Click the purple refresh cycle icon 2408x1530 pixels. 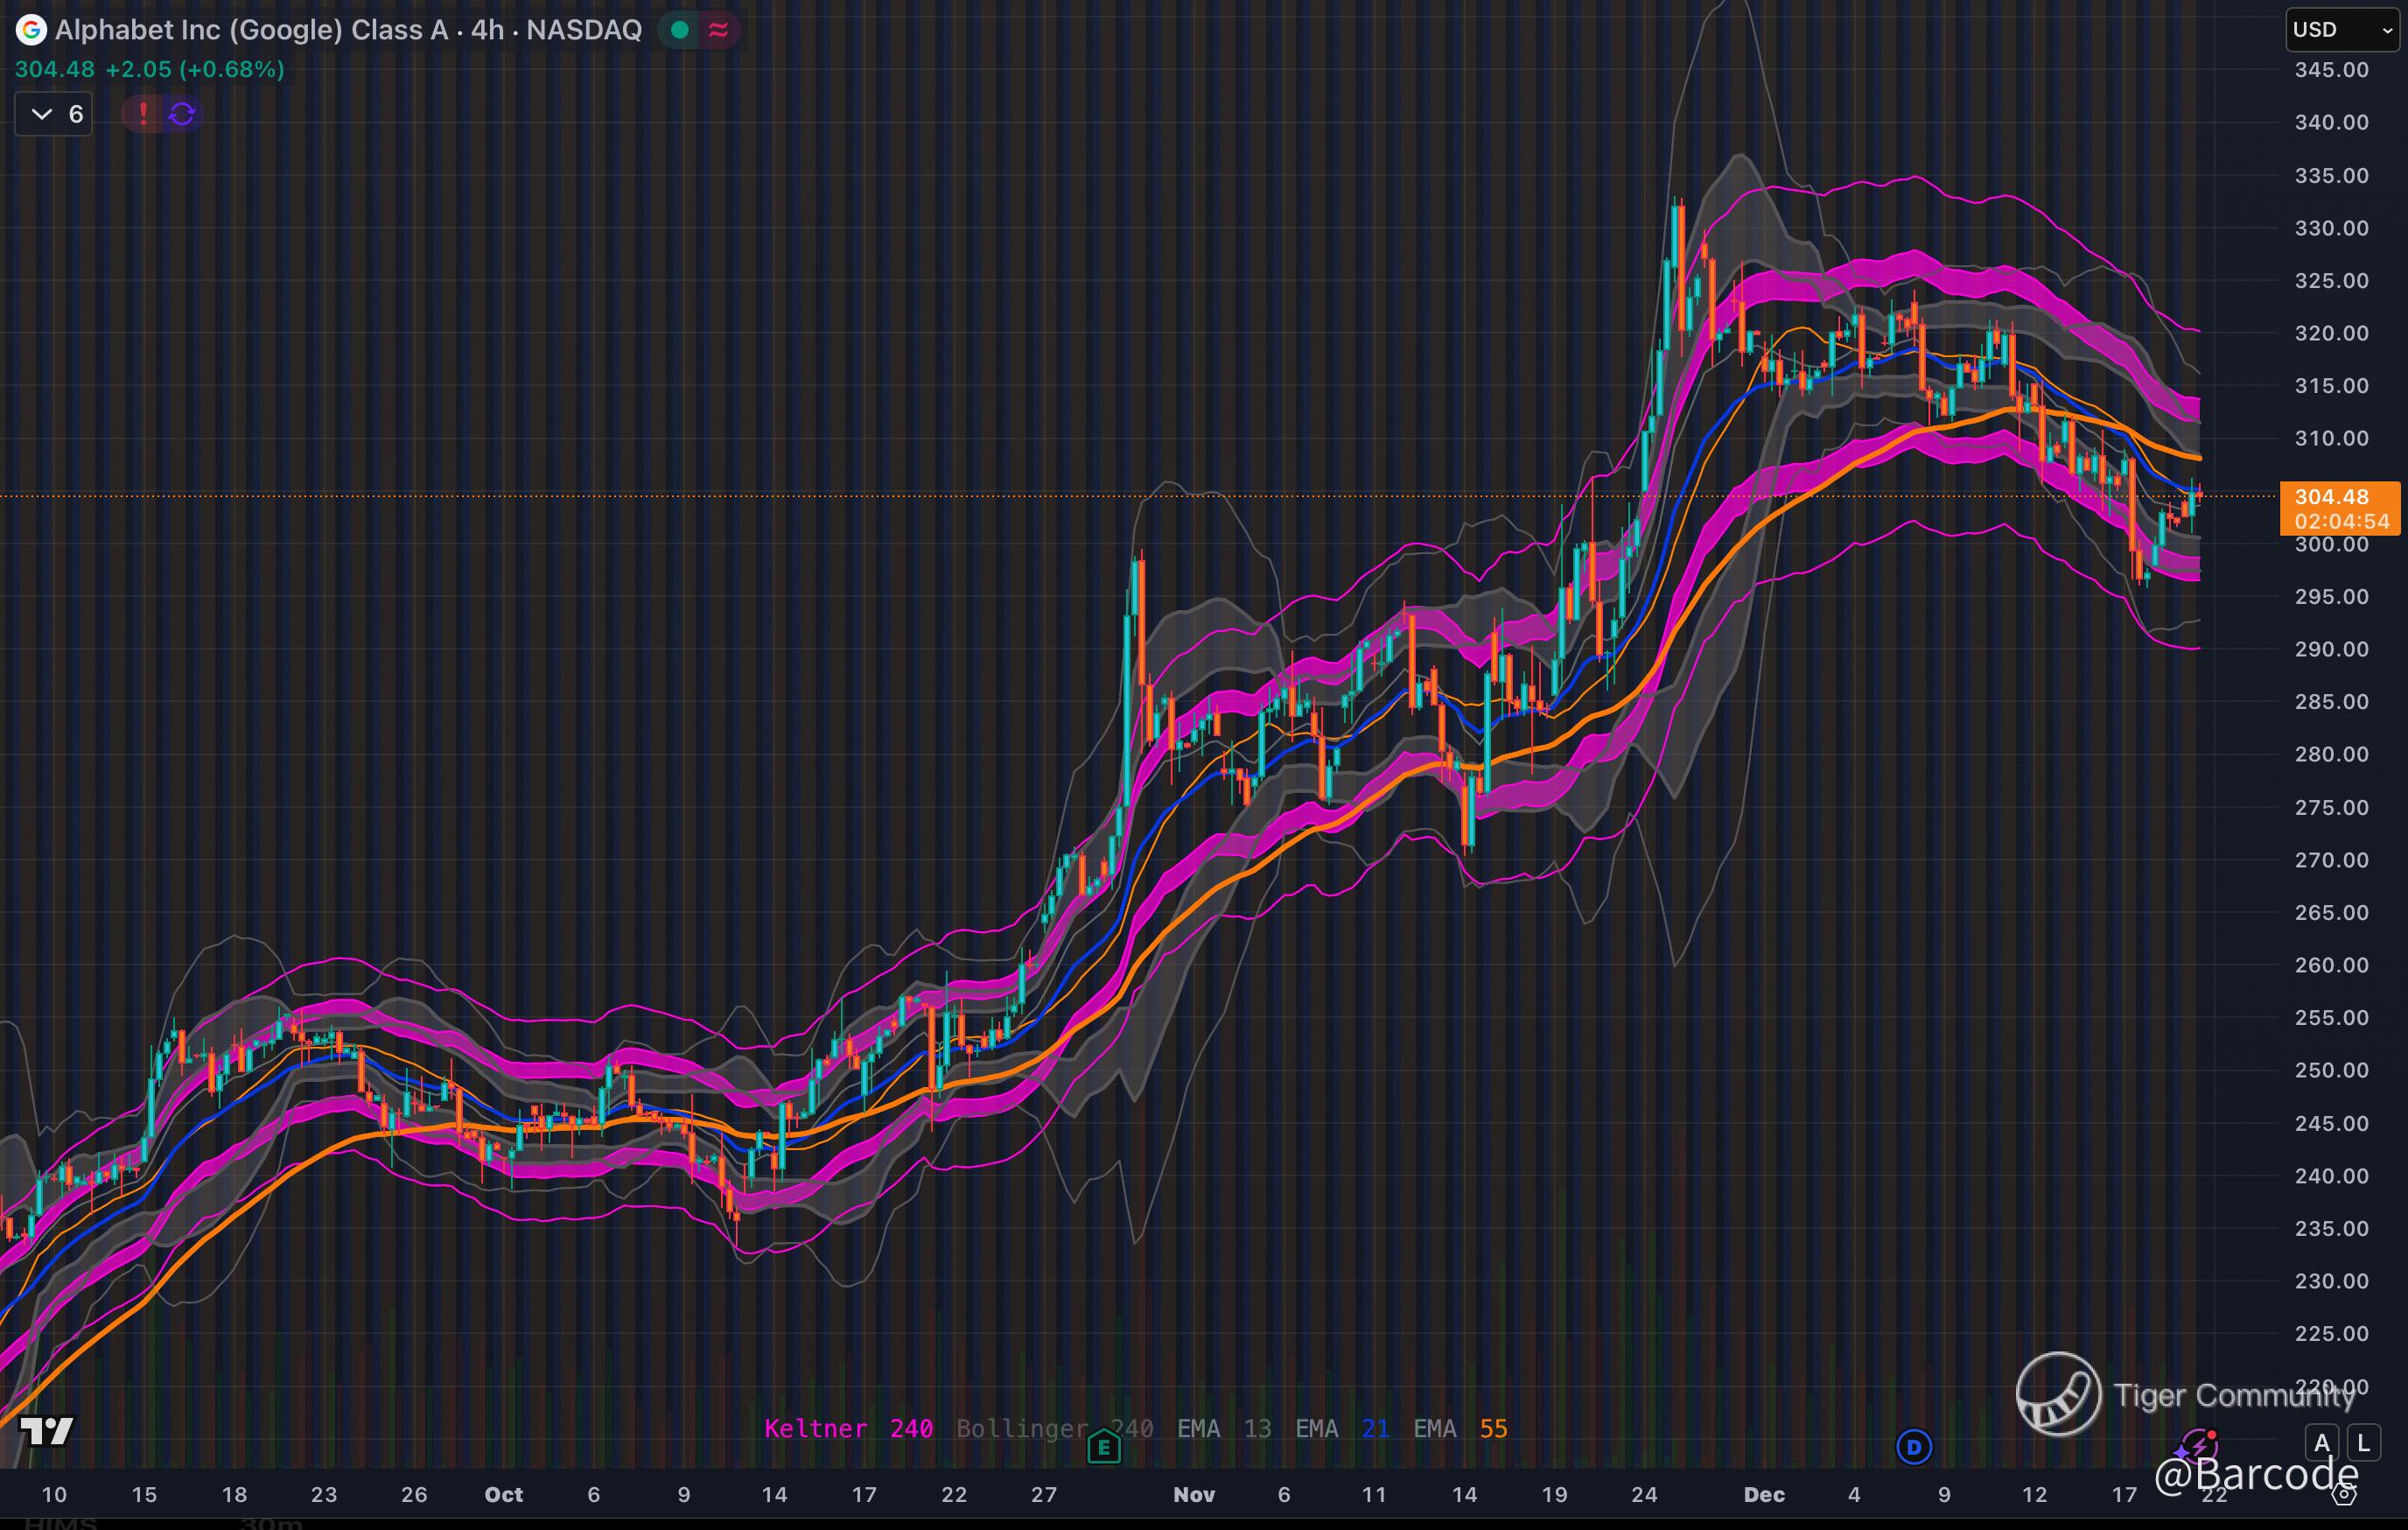click(x=182, y=114)
